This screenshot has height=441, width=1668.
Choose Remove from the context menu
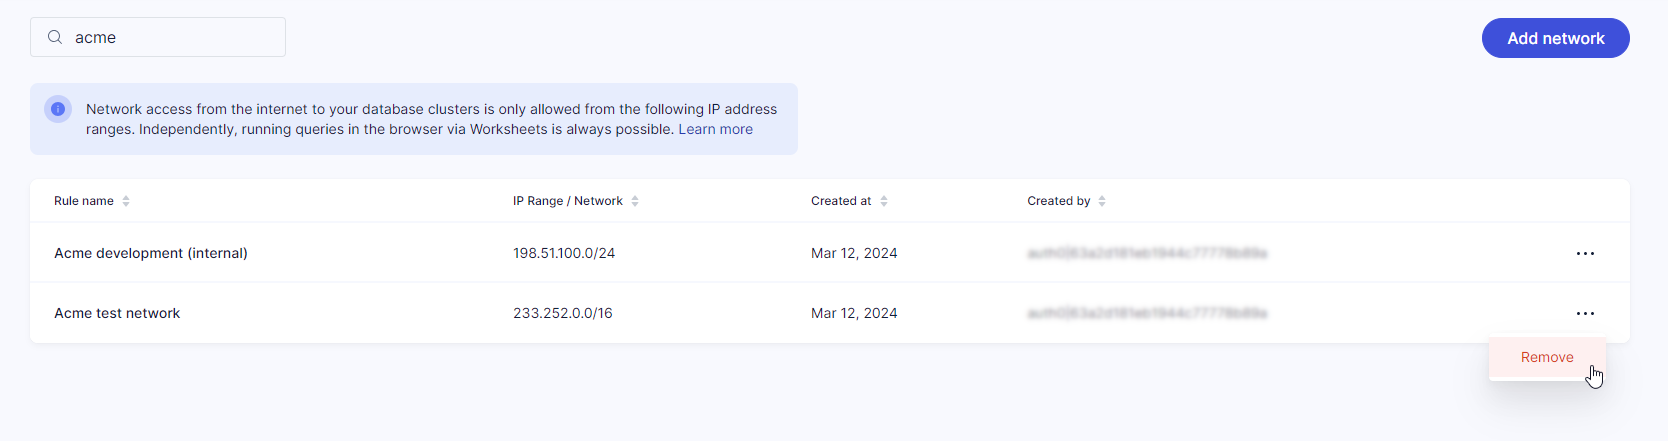(1546, 357)
